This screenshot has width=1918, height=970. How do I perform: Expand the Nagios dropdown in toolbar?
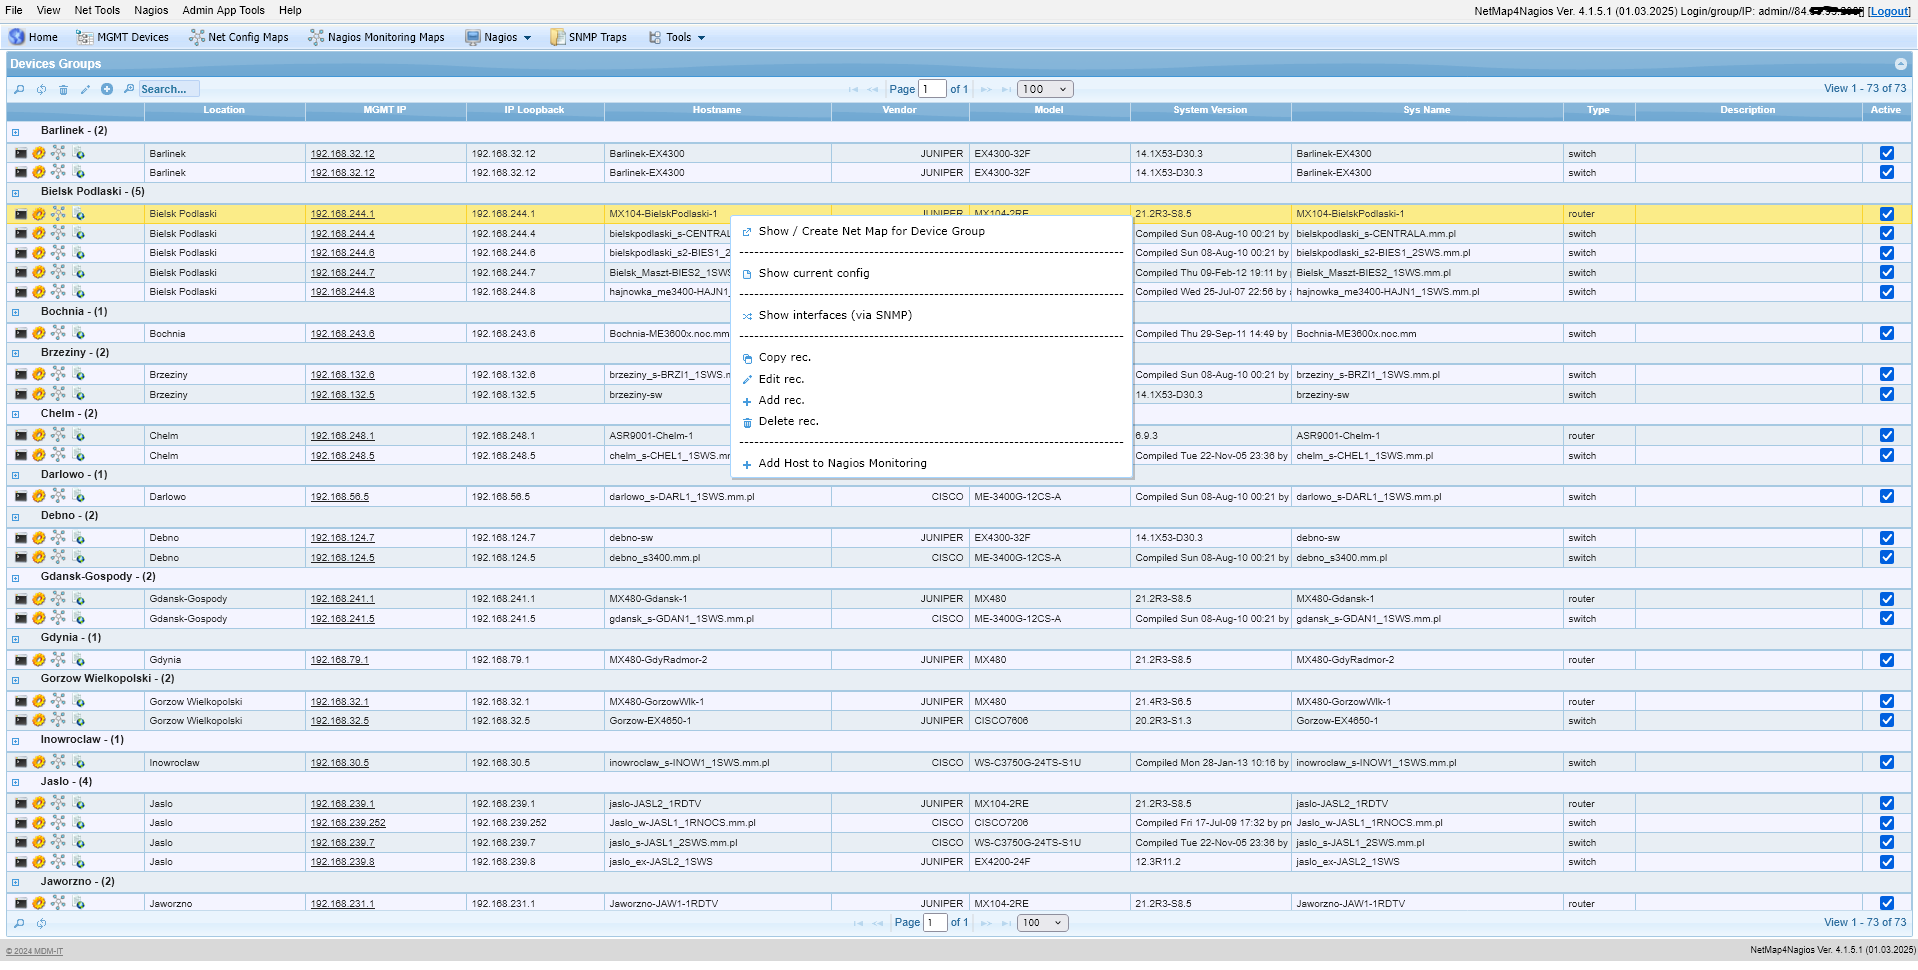pyautogui.click(x=499, y=38)
